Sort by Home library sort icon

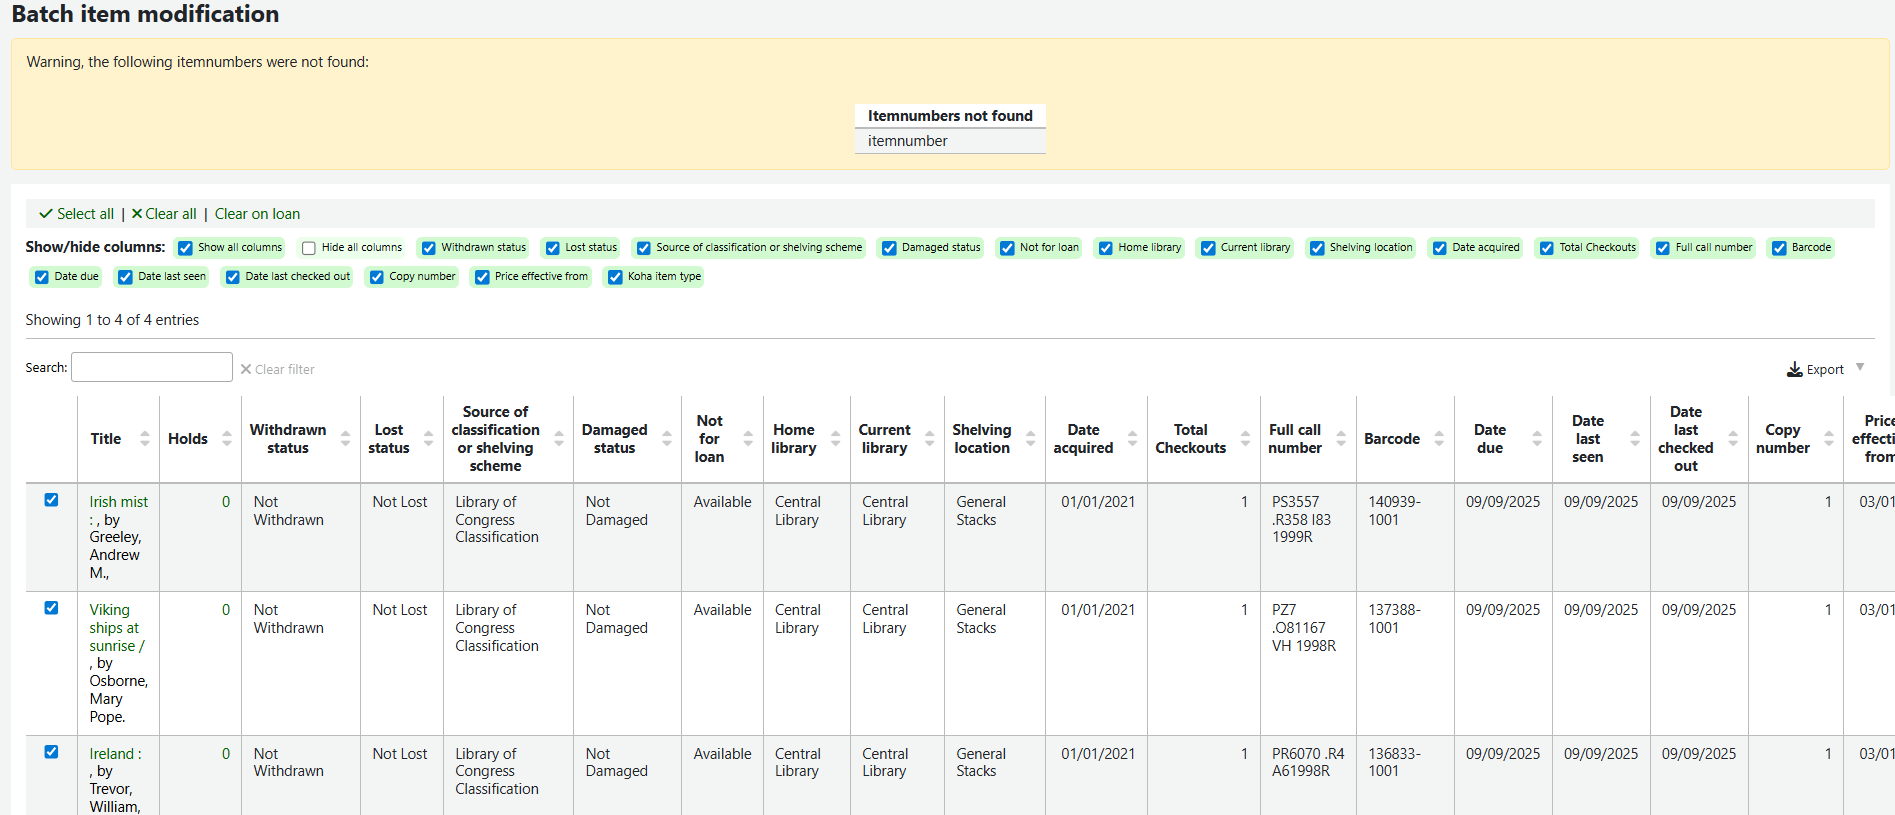pyautogui.click(x=836, y=439)
